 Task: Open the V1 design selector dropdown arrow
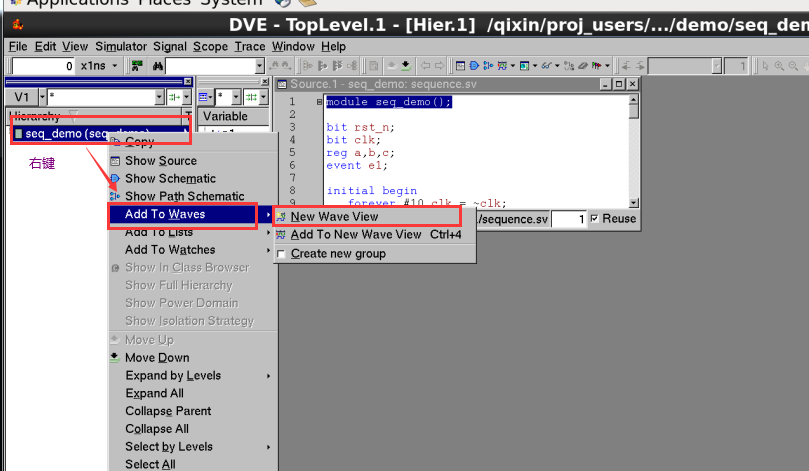42,97
